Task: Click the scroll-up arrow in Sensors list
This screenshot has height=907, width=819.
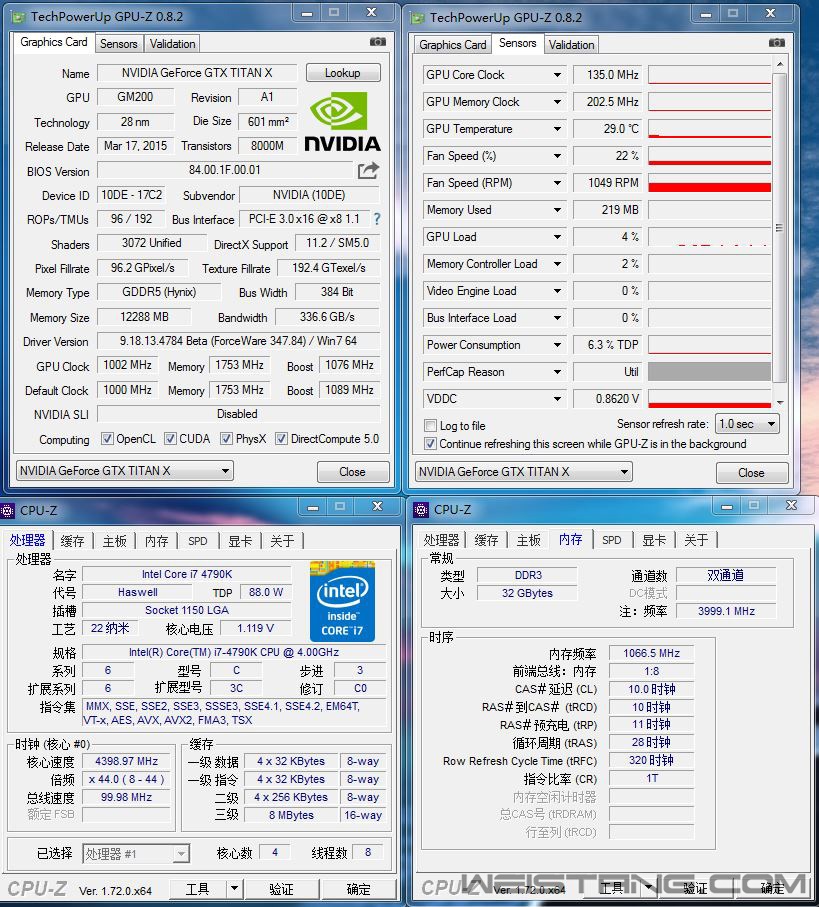Action: click(779, 64)
